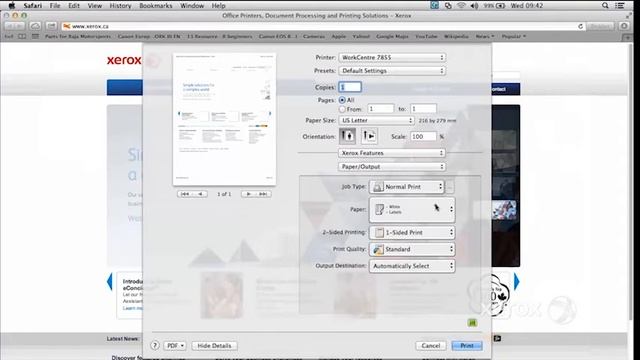Go to next preview page
Screen dimensions: 640x360
(x=248, y=194)
